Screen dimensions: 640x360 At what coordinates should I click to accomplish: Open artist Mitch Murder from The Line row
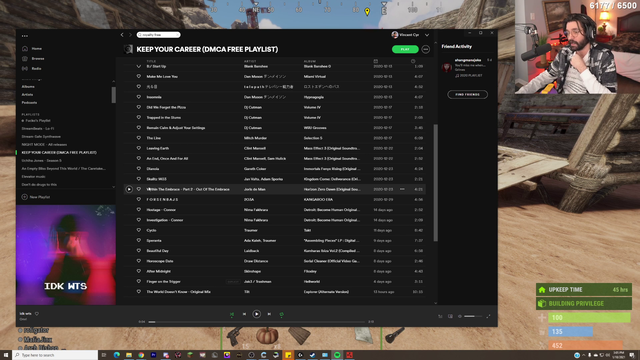click(x=255, y=138)
